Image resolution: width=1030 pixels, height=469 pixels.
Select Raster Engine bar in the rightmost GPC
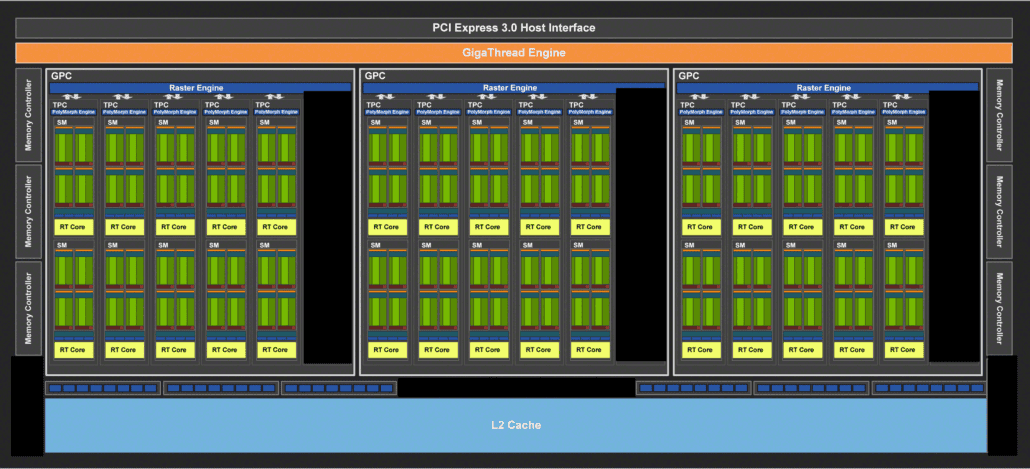tap(826, 88)
